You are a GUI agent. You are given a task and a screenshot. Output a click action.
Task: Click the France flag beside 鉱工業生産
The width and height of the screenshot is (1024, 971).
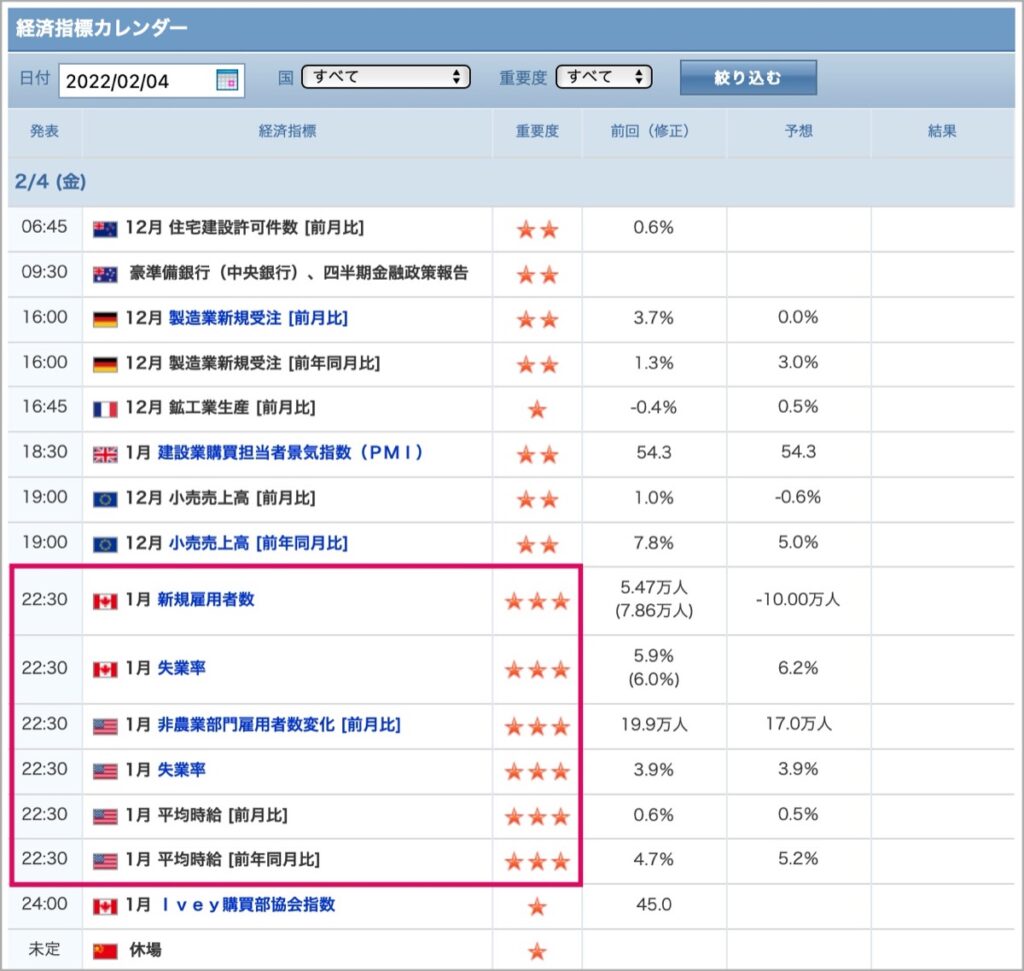[x=105, y=409]
